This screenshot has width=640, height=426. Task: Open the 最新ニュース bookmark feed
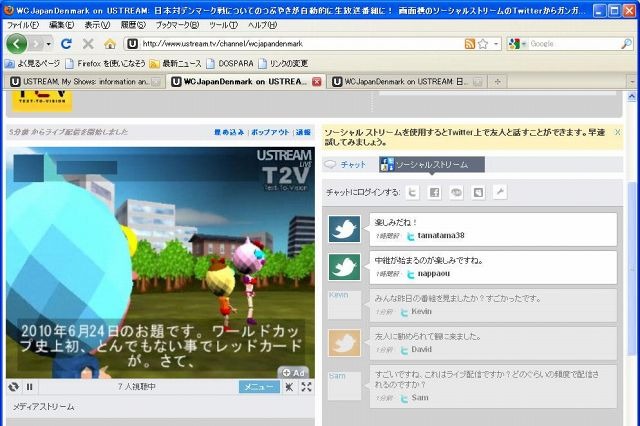pos(176,63)
